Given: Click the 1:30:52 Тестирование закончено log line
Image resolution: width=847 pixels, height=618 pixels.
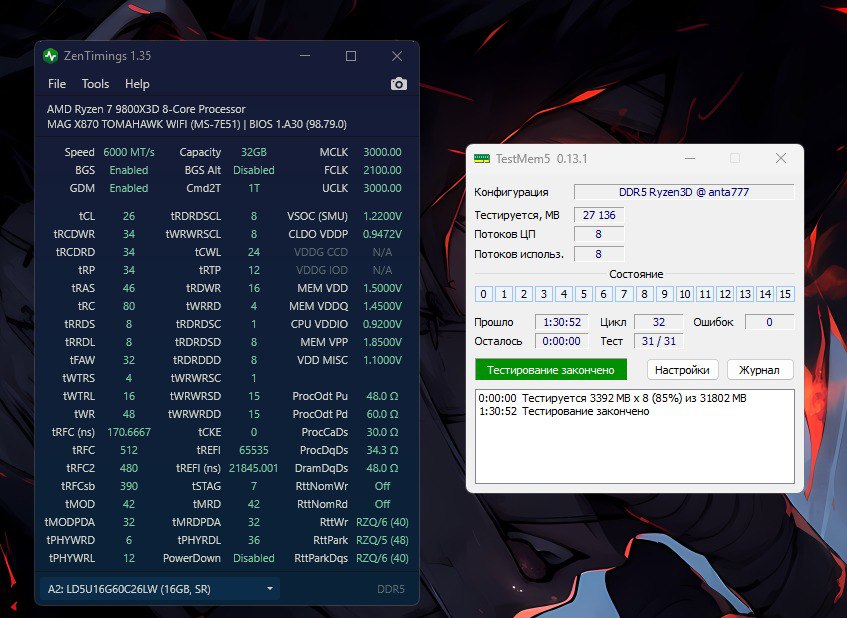Looking at the screenshot, I should point(564,411).
